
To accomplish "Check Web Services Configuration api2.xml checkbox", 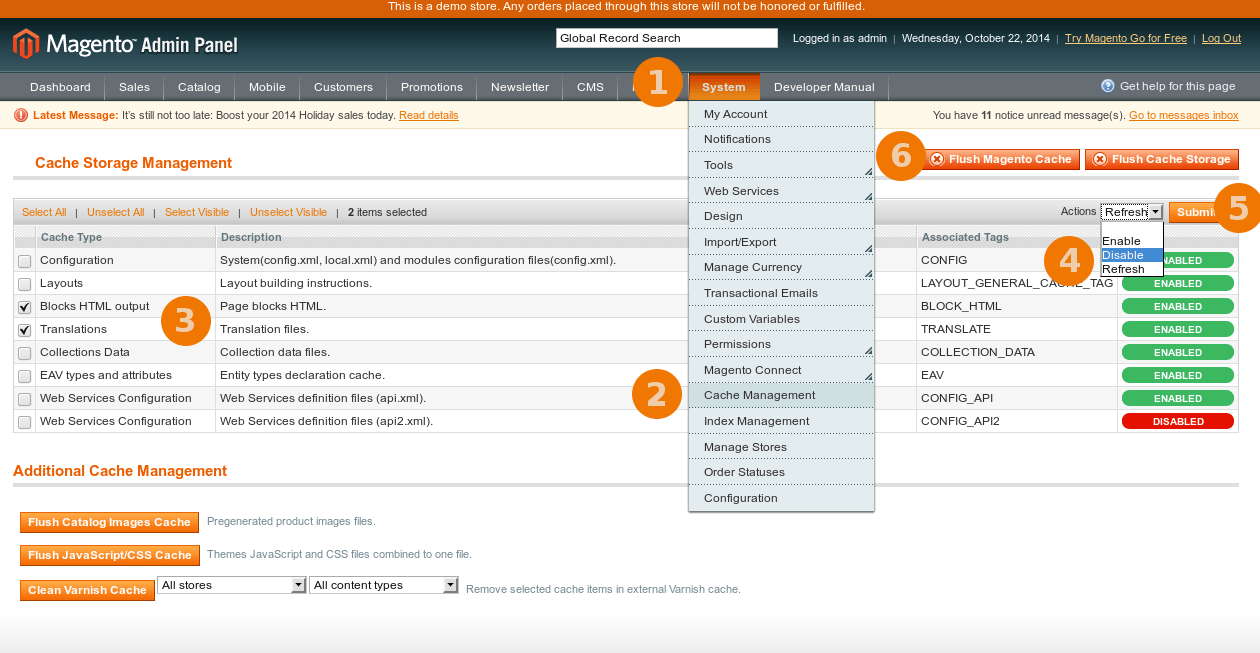I will (x=24, y=422).
